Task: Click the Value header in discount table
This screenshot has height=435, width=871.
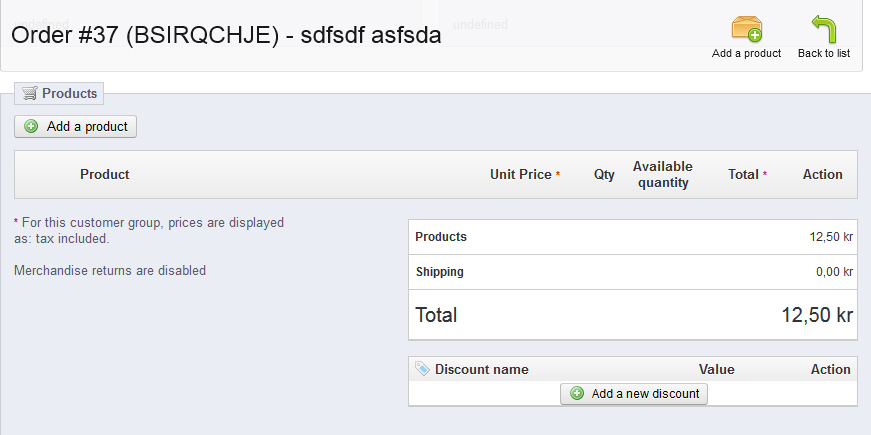Action: coord(716,369)
